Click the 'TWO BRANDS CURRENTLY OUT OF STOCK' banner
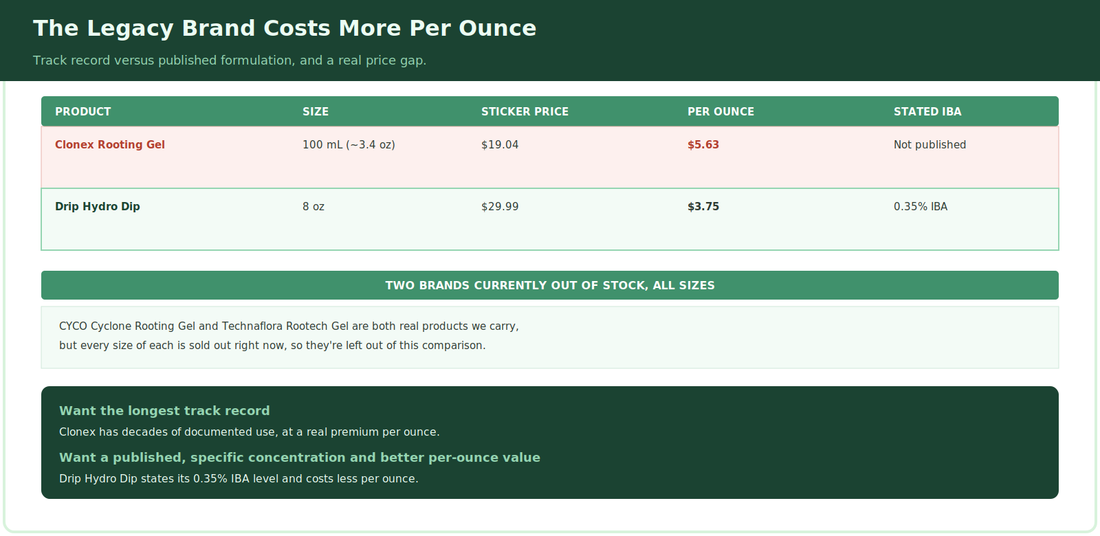 click(550, 286)
